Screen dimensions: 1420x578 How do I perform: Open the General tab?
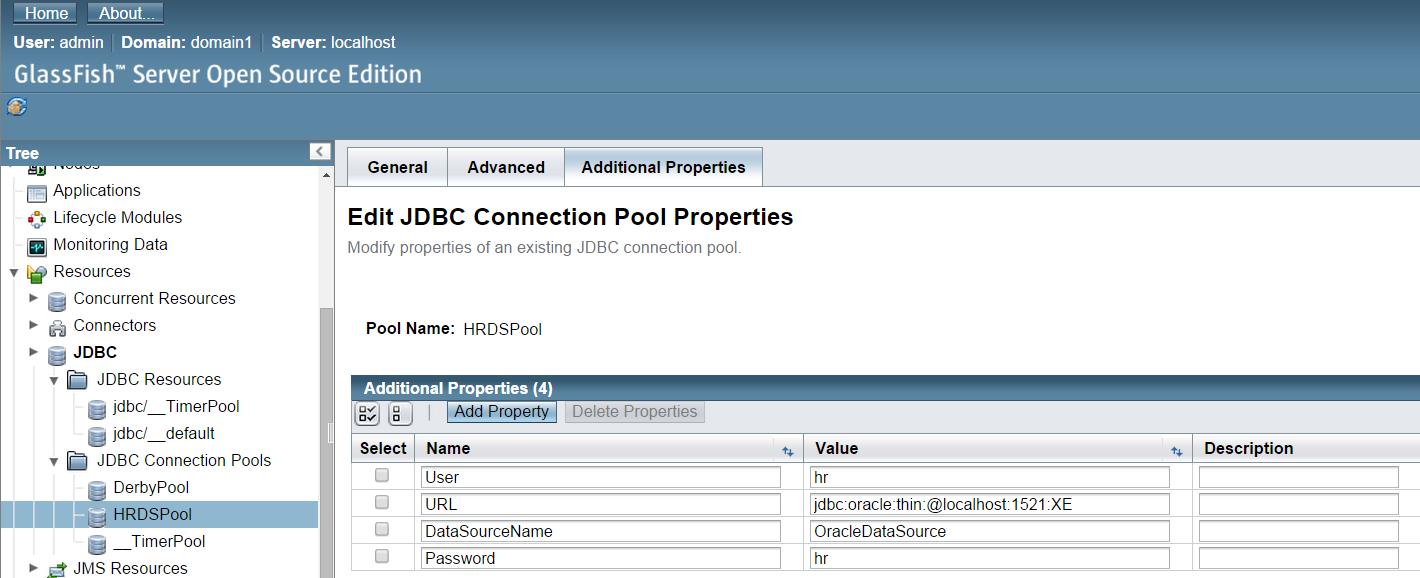(x=397, y=166)
